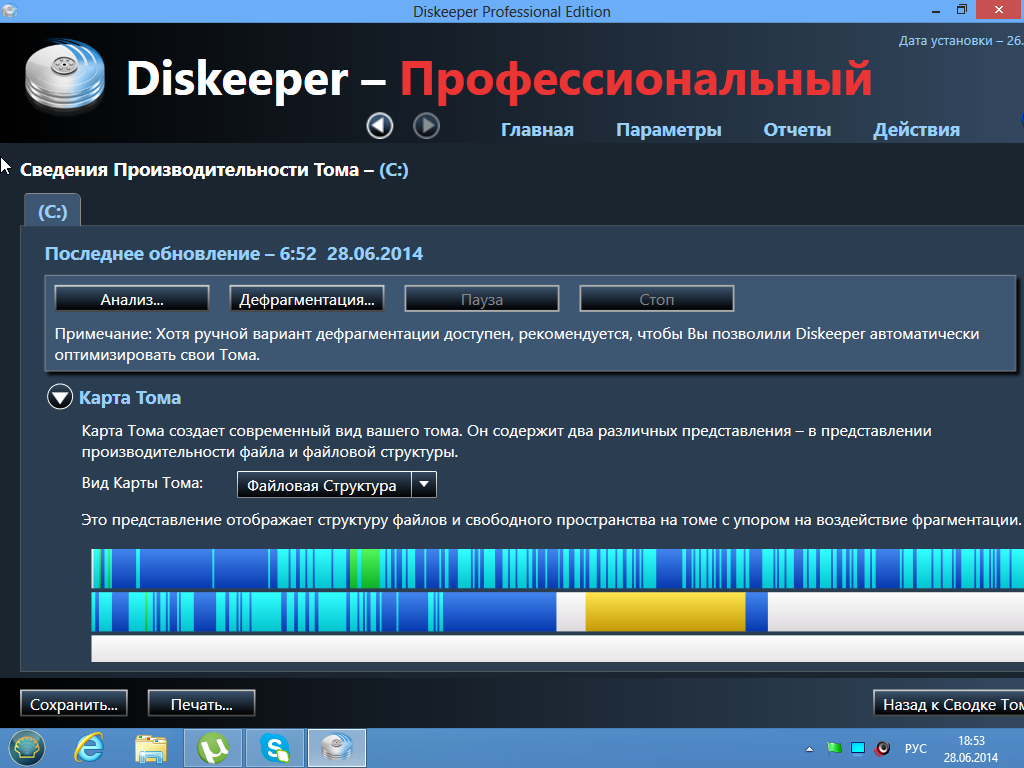Click the Сохранить... button
Image resolution: width=1024 pixels, height=768 pixels.
click(x=74, y=704)
